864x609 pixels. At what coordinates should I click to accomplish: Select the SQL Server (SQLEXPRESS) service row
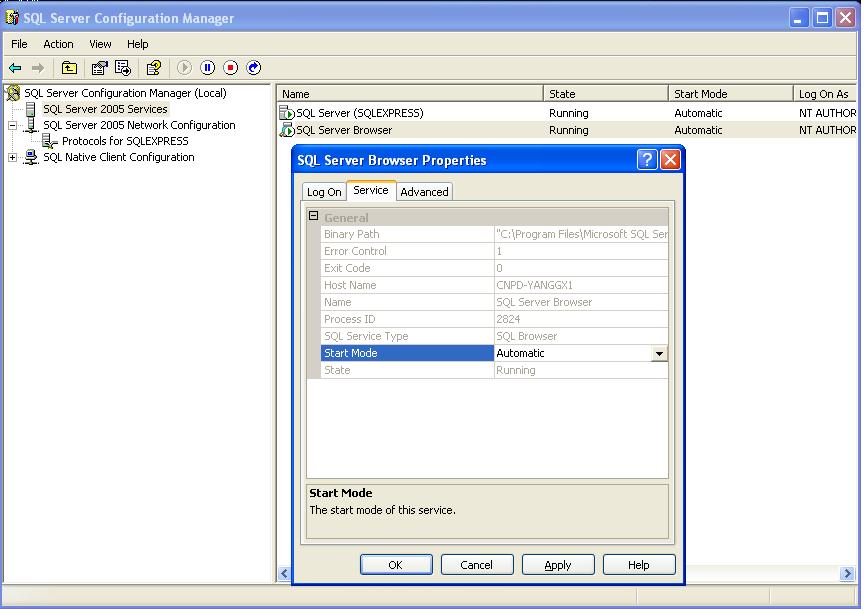tap(359, 113)
